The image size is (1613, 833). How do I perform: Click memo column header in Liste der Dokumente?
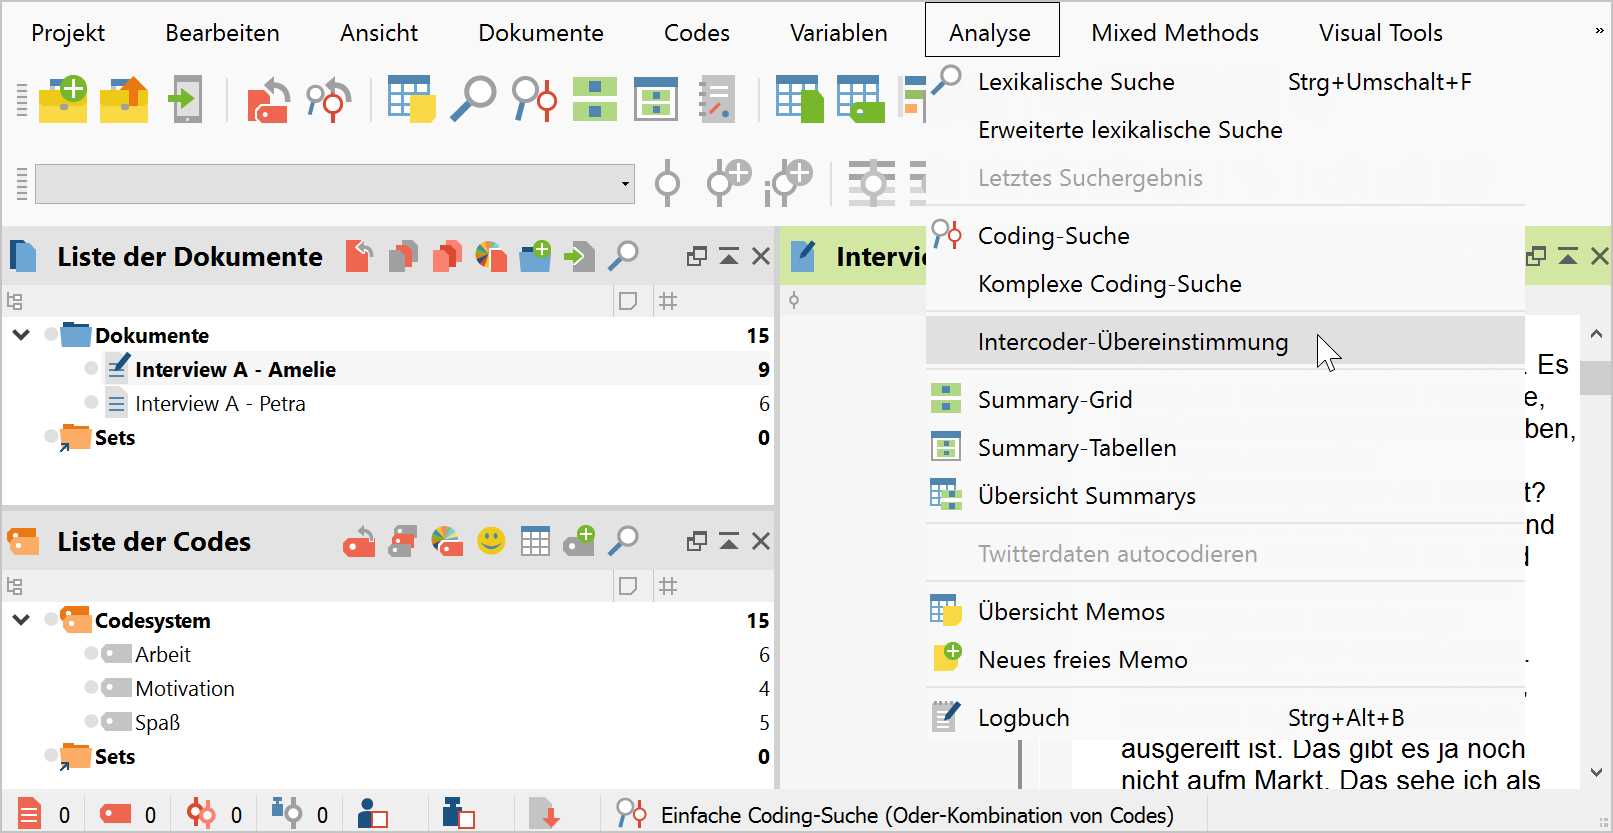coord(628,301)
